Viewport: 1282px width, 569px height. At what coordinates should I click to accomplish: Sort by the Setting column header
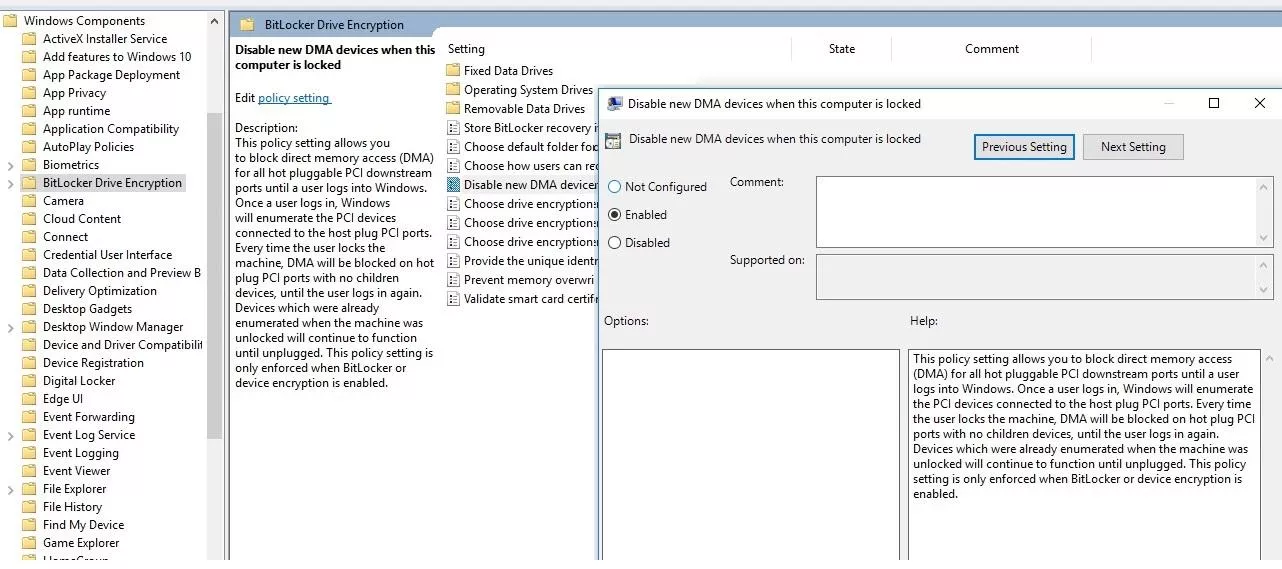[466, 49]
